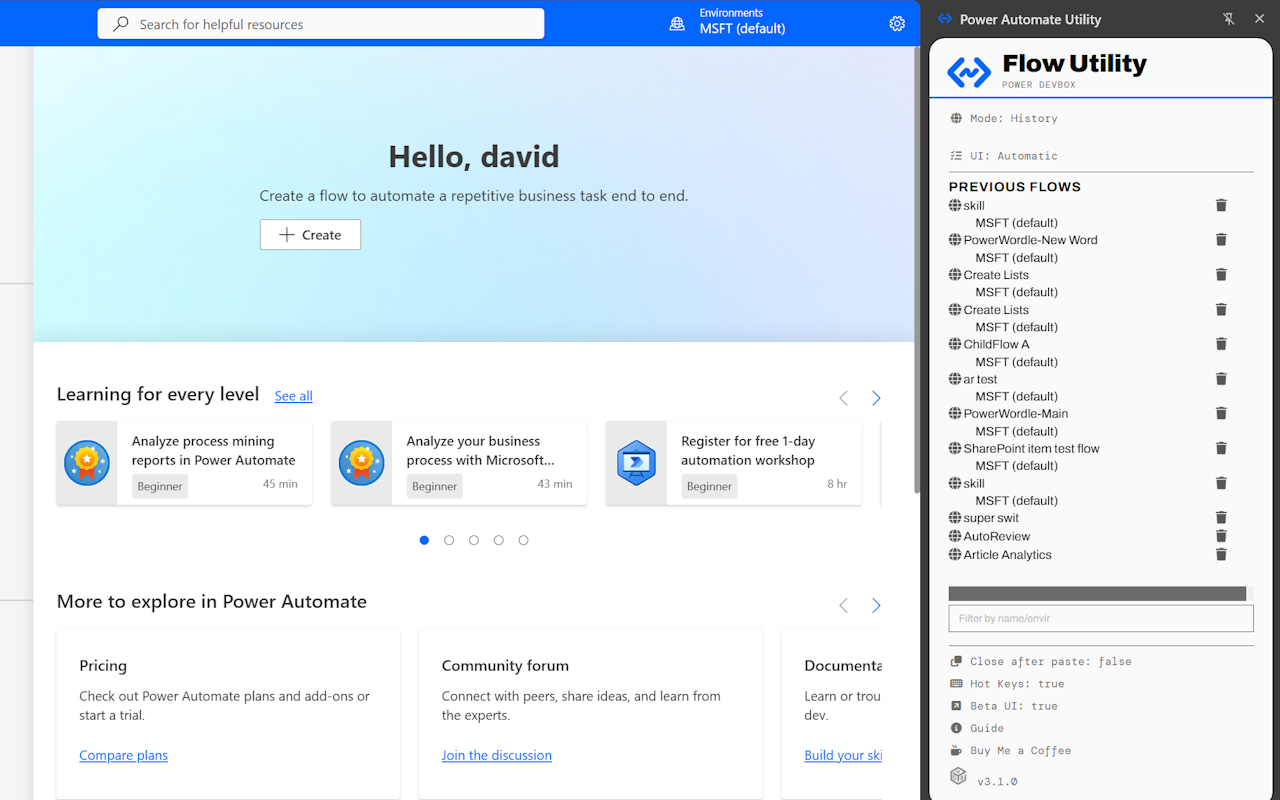Select the ar test flow name

[980, 379]
